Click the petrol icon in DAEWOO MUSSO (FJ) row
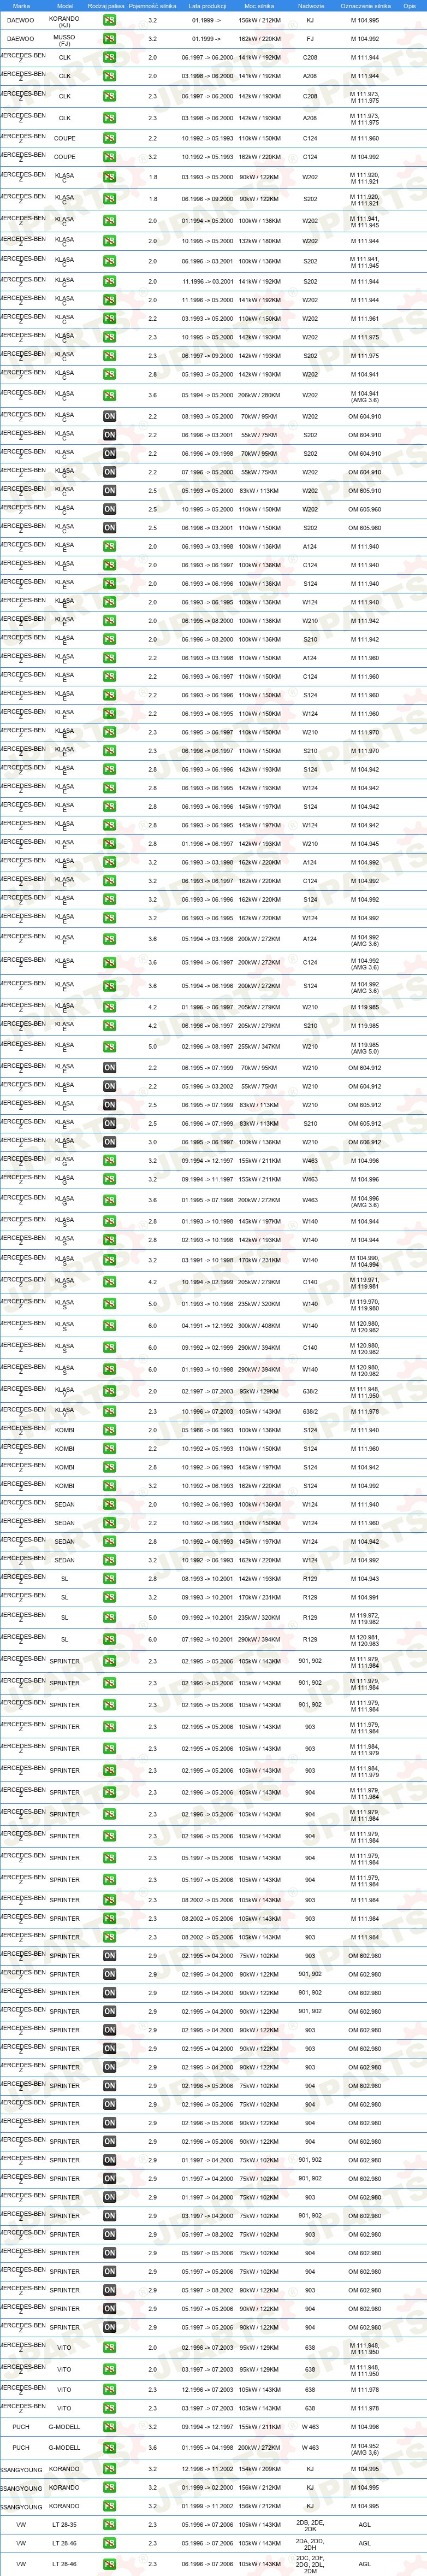 coord(109,39)
